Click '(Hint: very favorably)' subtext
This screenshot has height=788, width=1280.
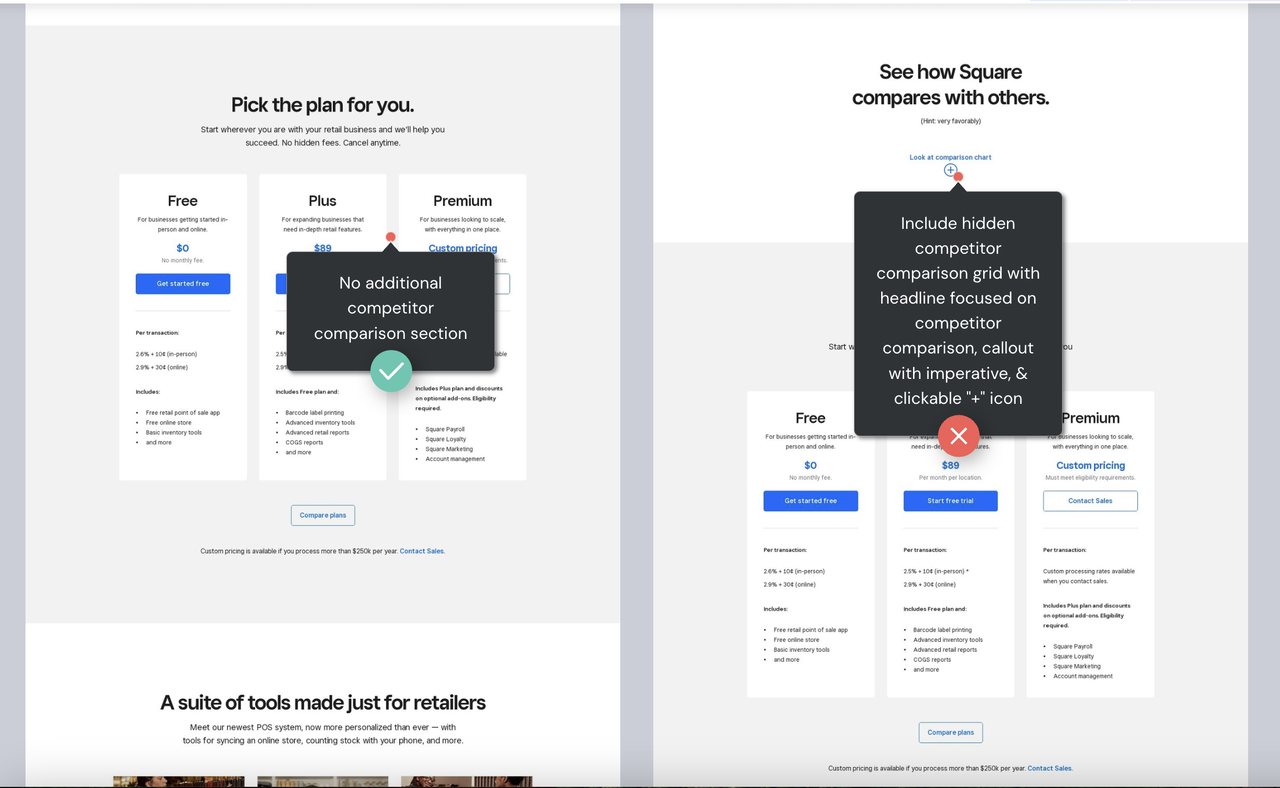click(x=950, y=121)
